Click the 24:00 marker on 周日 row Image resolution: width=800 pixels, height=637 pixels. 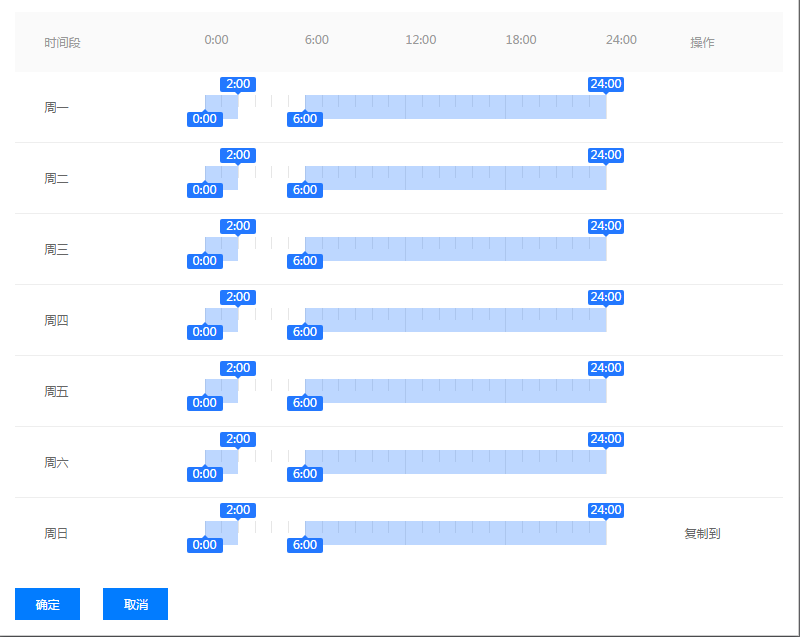point(606,510)
